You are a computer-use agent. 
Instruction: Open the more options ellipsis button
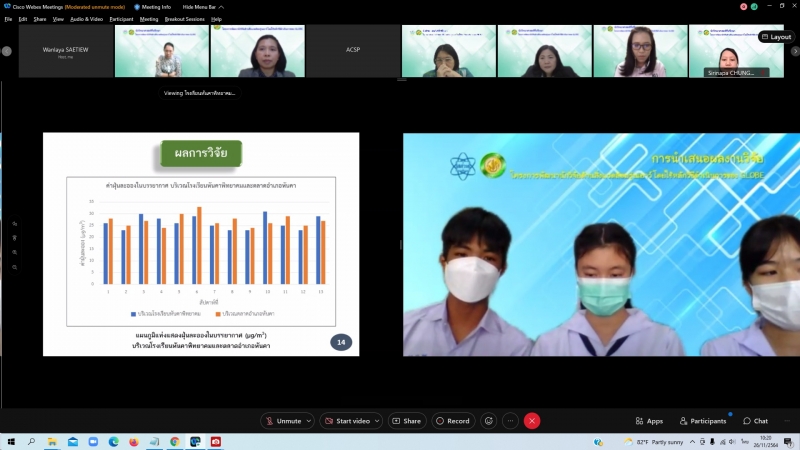click(x=511, y=421)
